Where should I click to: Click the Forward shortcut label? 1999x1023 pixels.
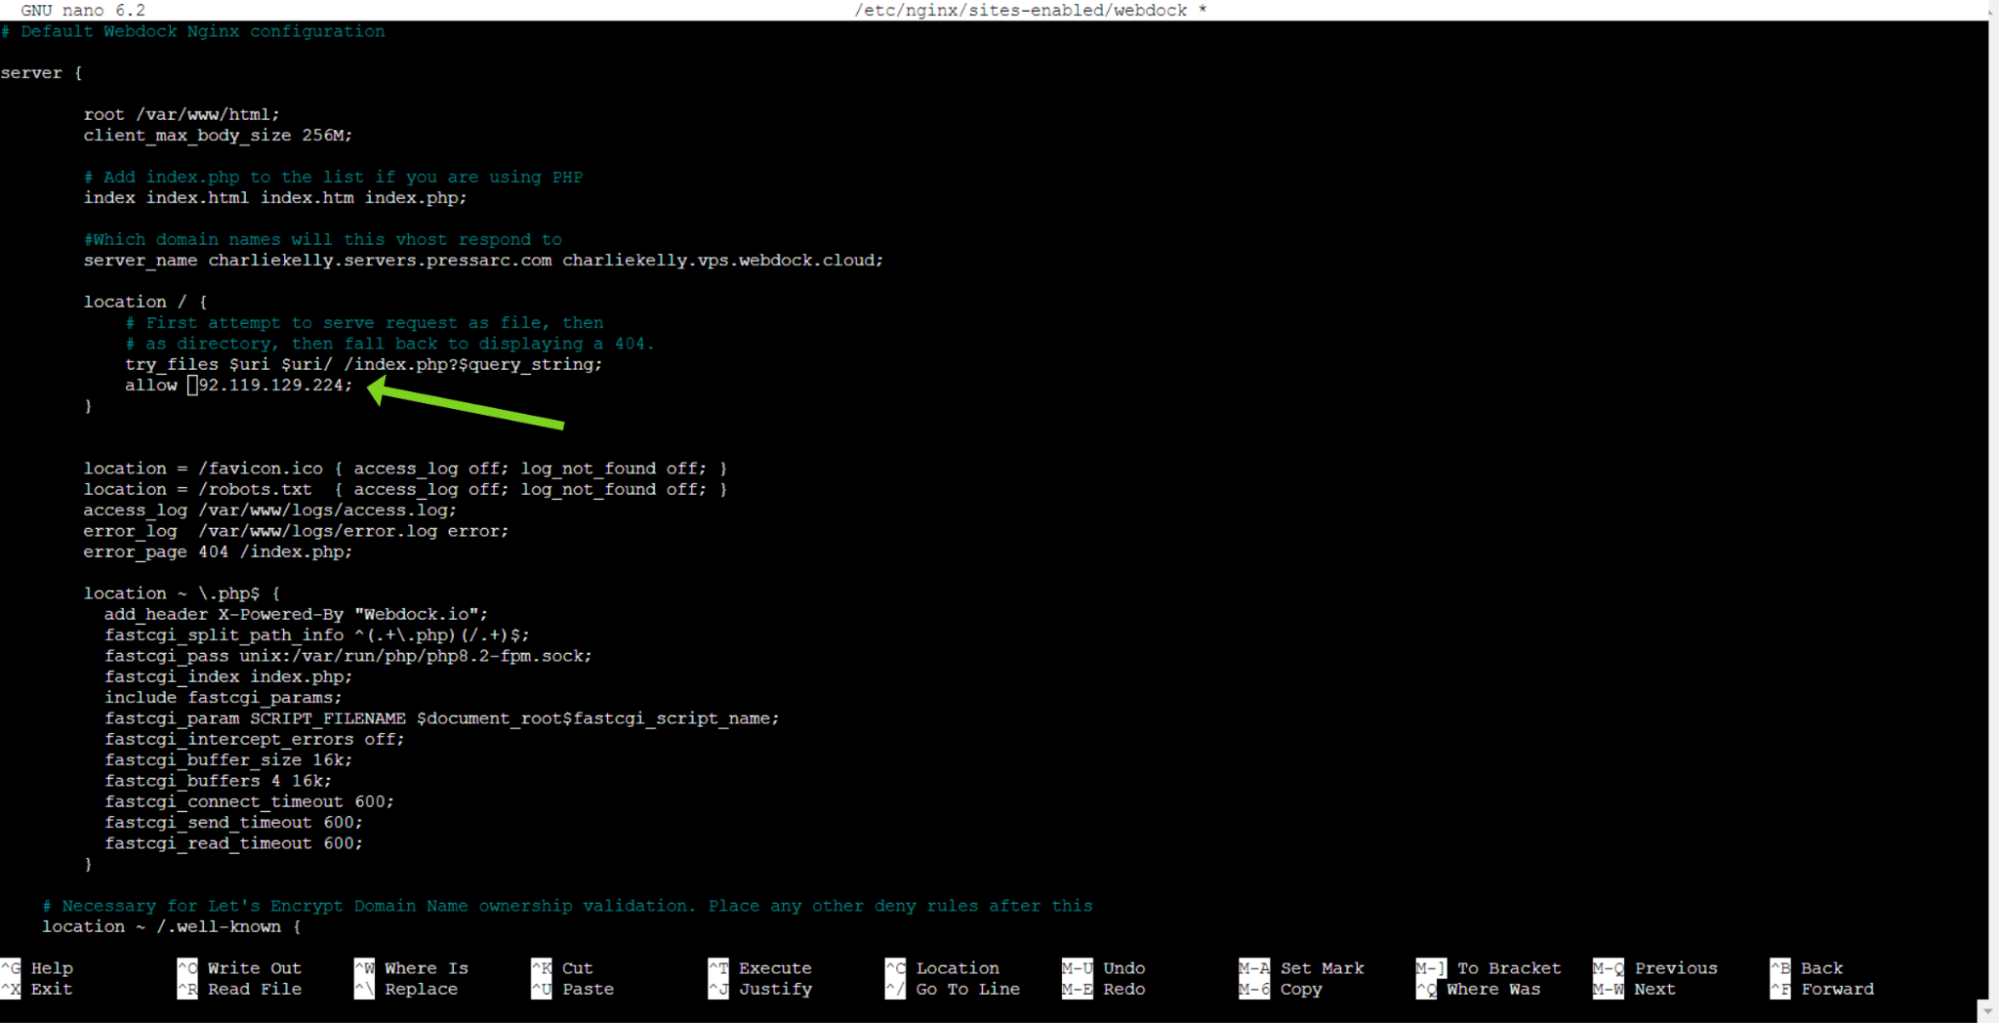[x=1837, y=989]
